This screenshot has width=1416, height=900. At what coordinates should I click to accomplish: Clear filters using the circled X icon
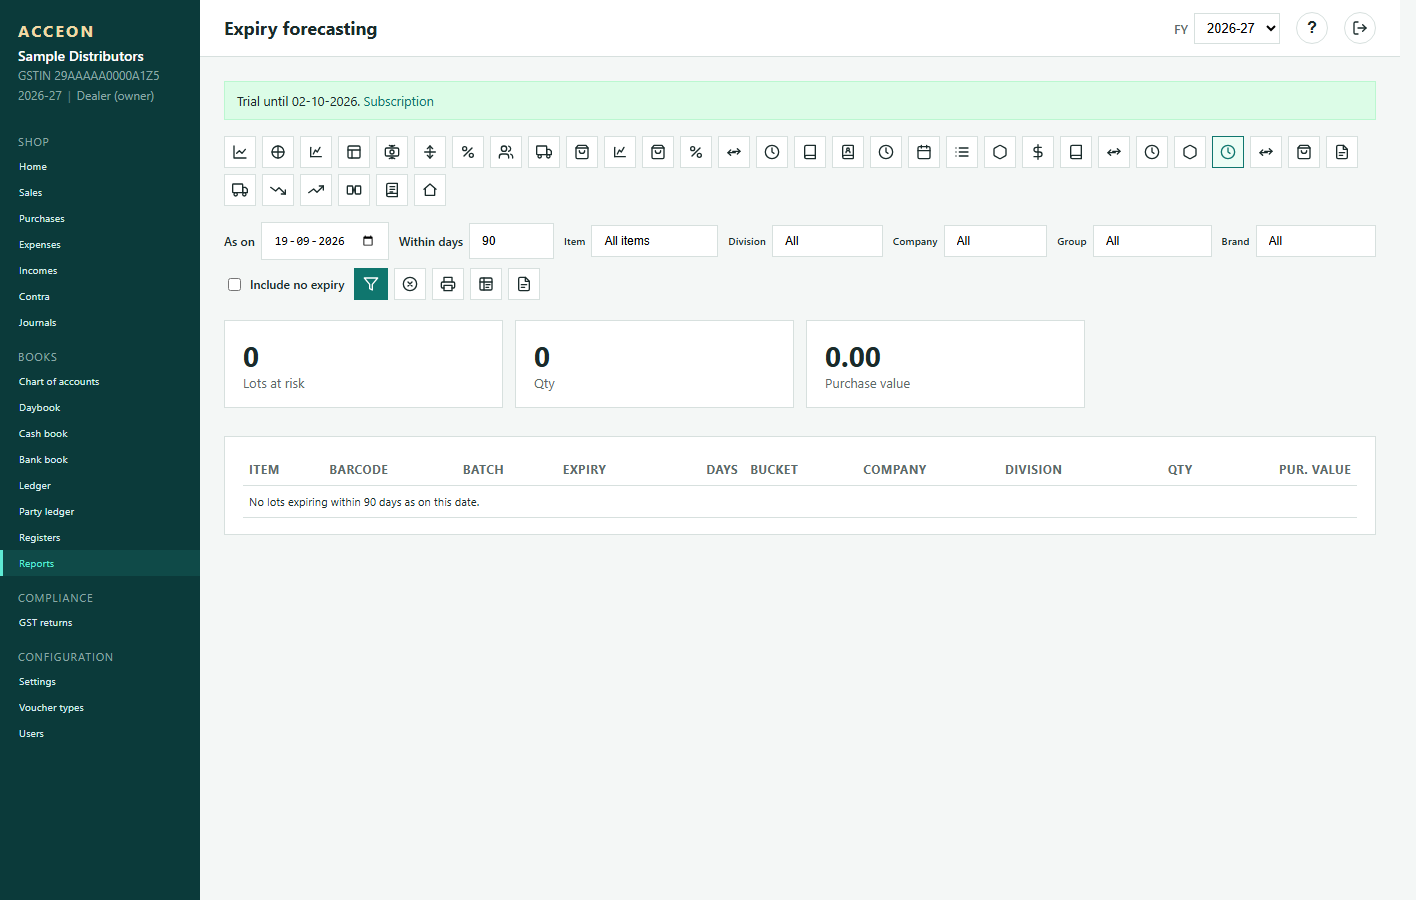pos(410,284)
